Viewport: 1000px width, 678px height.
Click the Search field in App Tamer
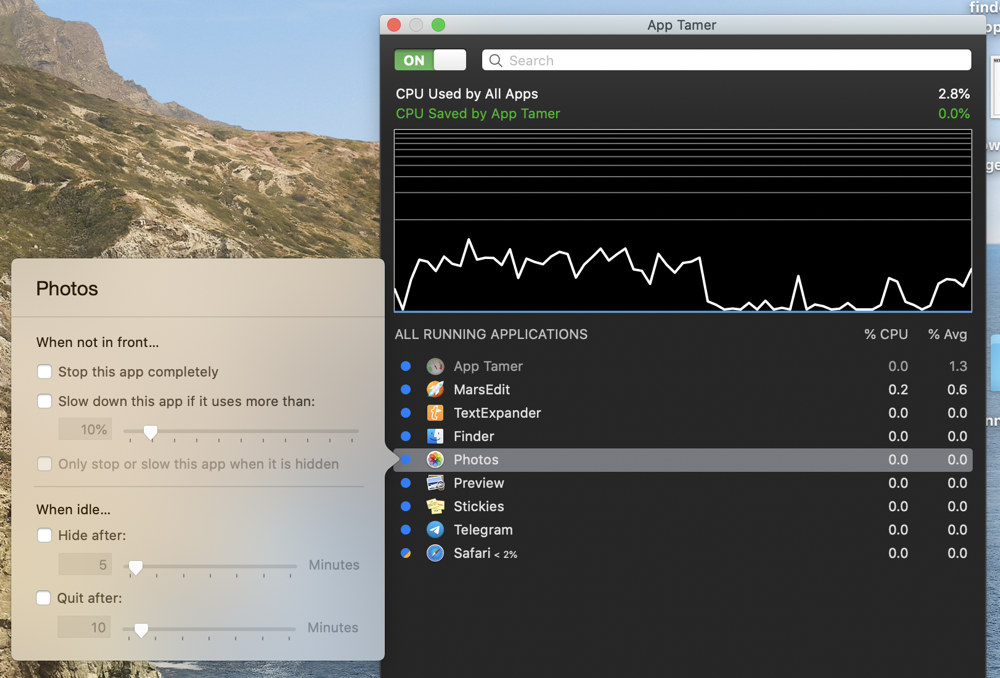[x=726, y=60]
